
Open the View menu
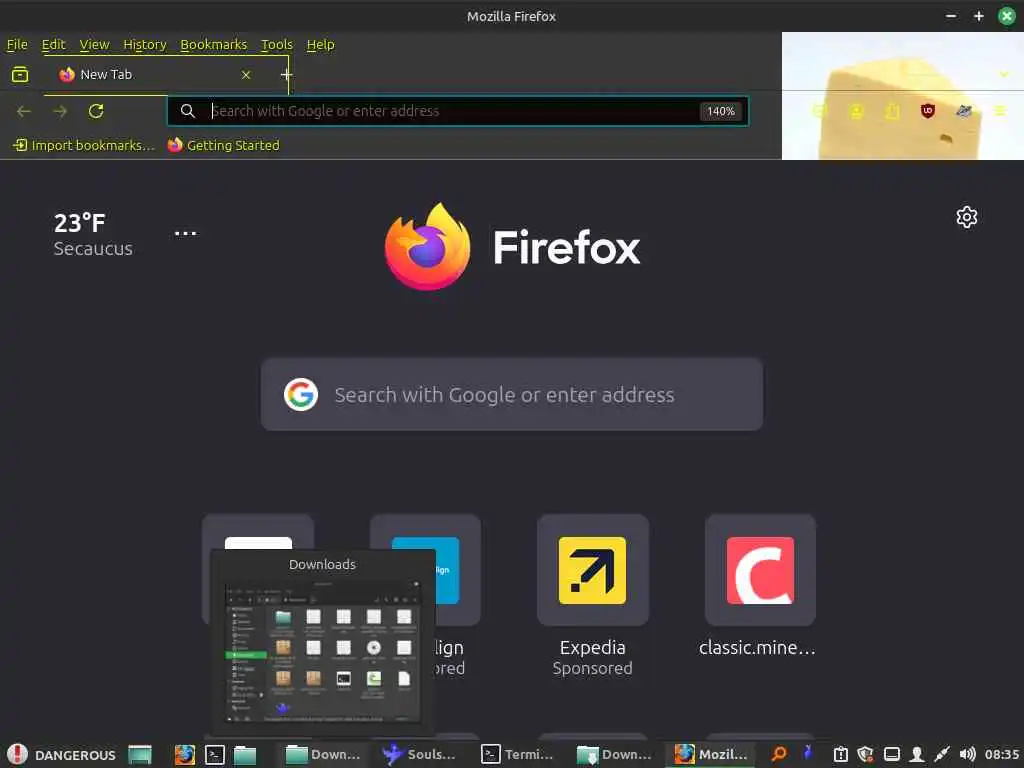[94, 44]
